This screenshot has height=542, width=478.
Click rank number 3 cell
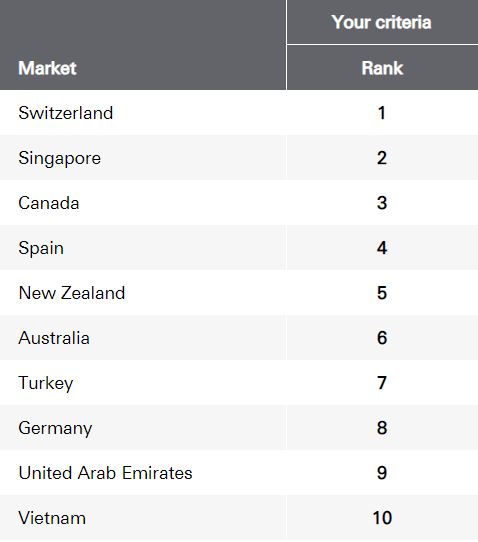(x=382, y=203)
